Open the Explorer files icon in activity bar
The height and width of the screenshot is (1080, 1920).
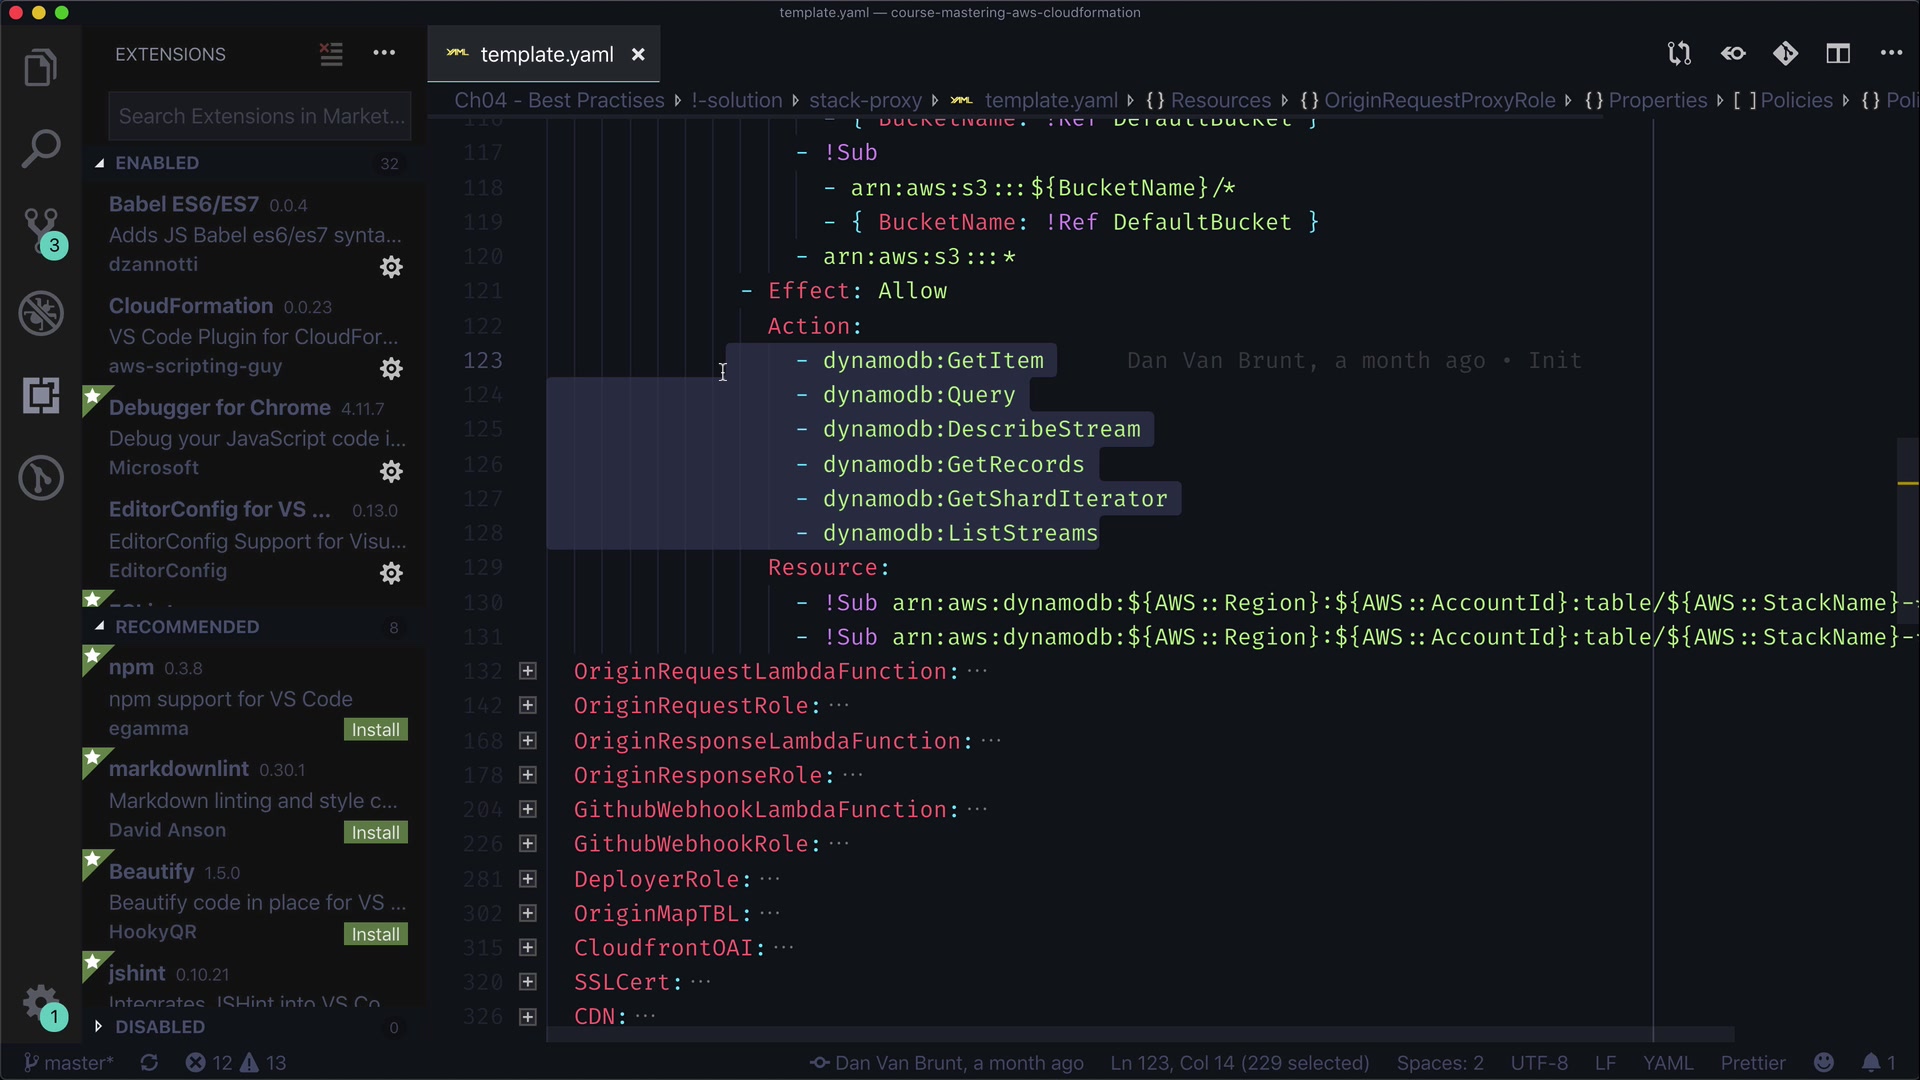40,68
